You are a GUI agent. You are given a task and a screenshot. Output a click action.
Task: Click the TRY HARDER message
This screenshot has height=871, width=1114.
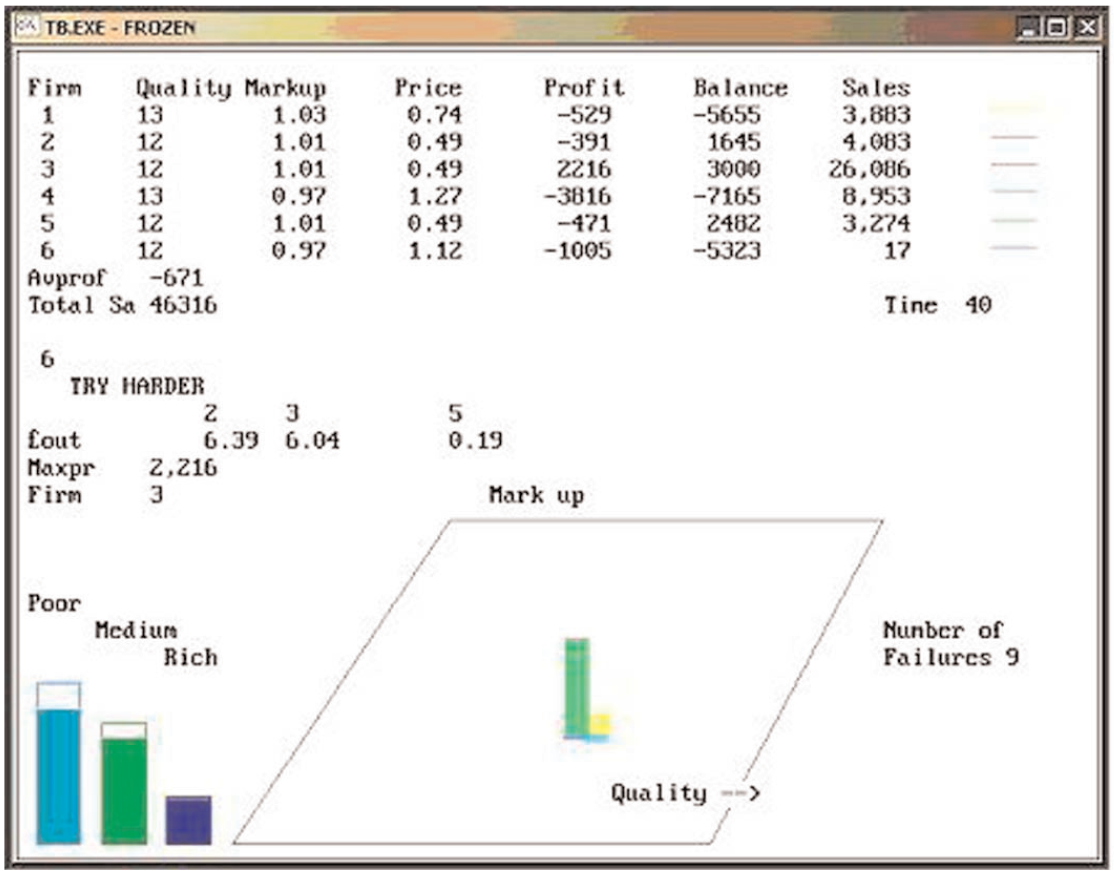pyautogui.click(x=137, y=386)
